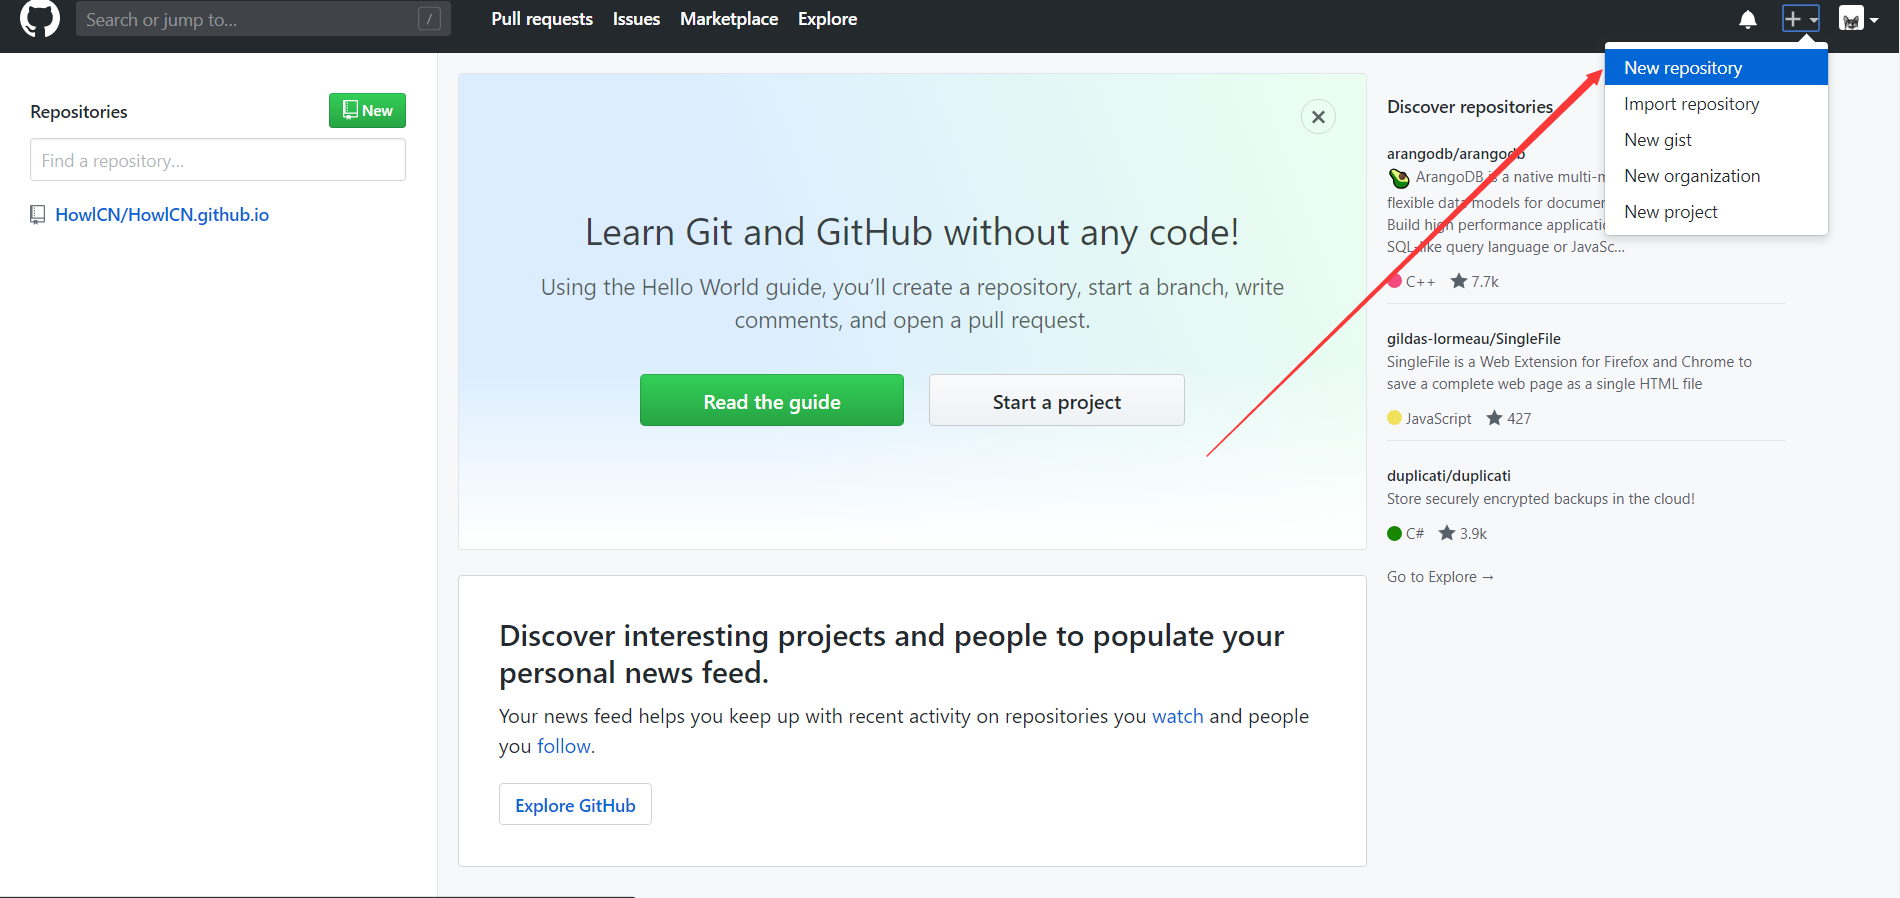
Task: Collapse the plus create-new dropdown
Action: (1800, 19)
